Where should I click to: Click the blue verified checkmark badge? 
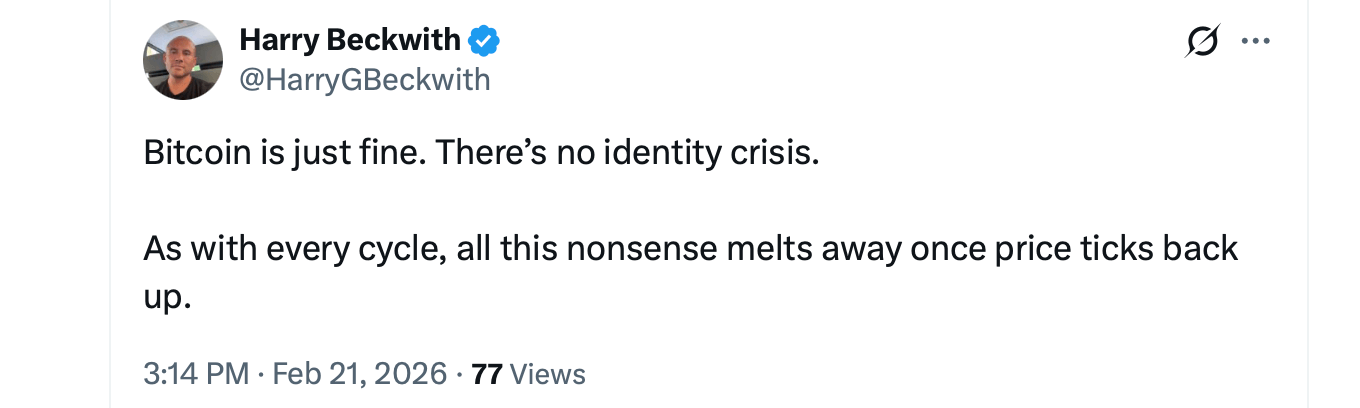click(484, 40)
